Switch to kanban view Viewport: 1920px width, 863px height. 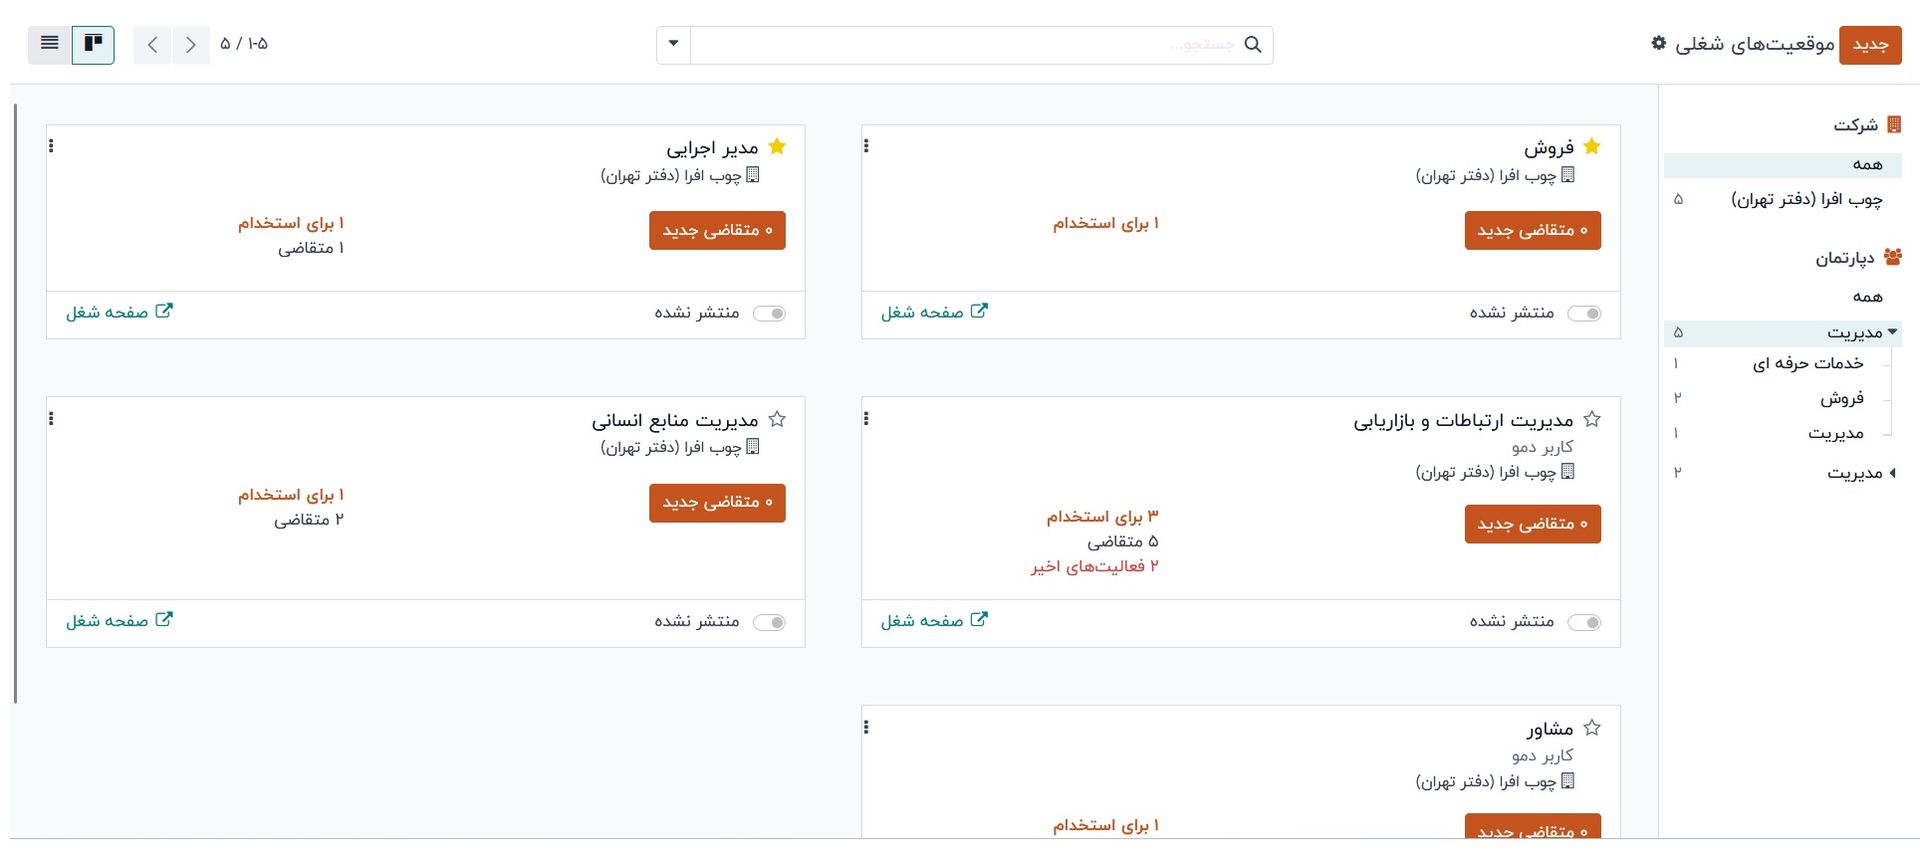(x=93, y=44)
